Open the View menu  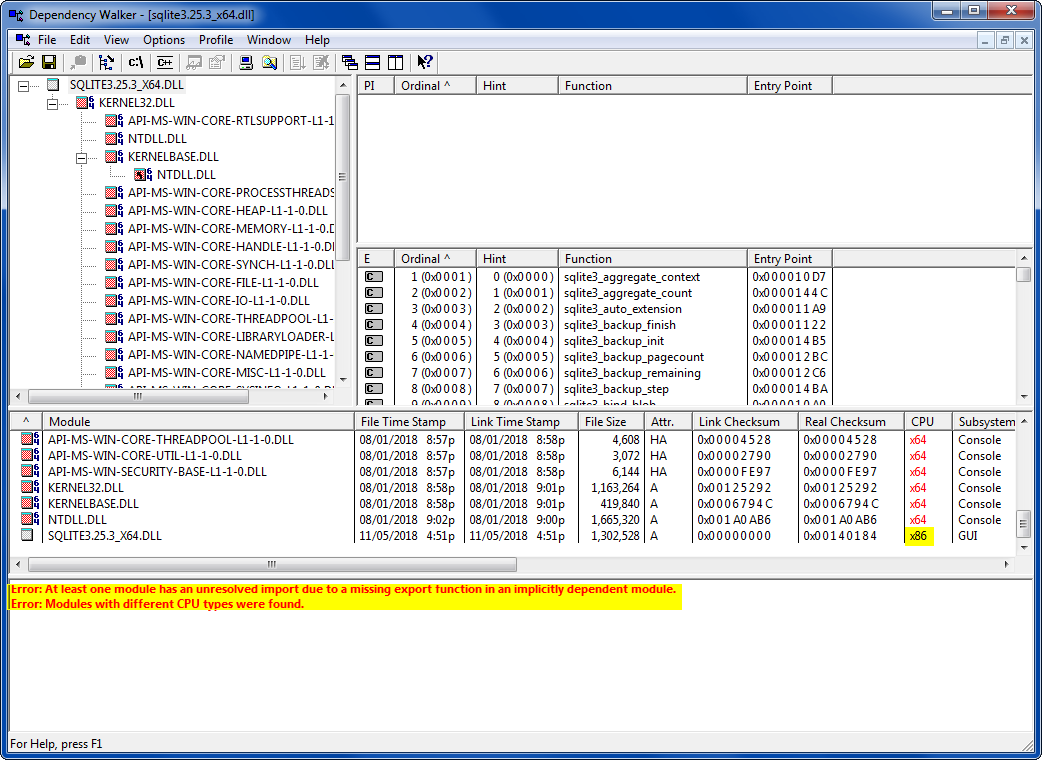116,40
